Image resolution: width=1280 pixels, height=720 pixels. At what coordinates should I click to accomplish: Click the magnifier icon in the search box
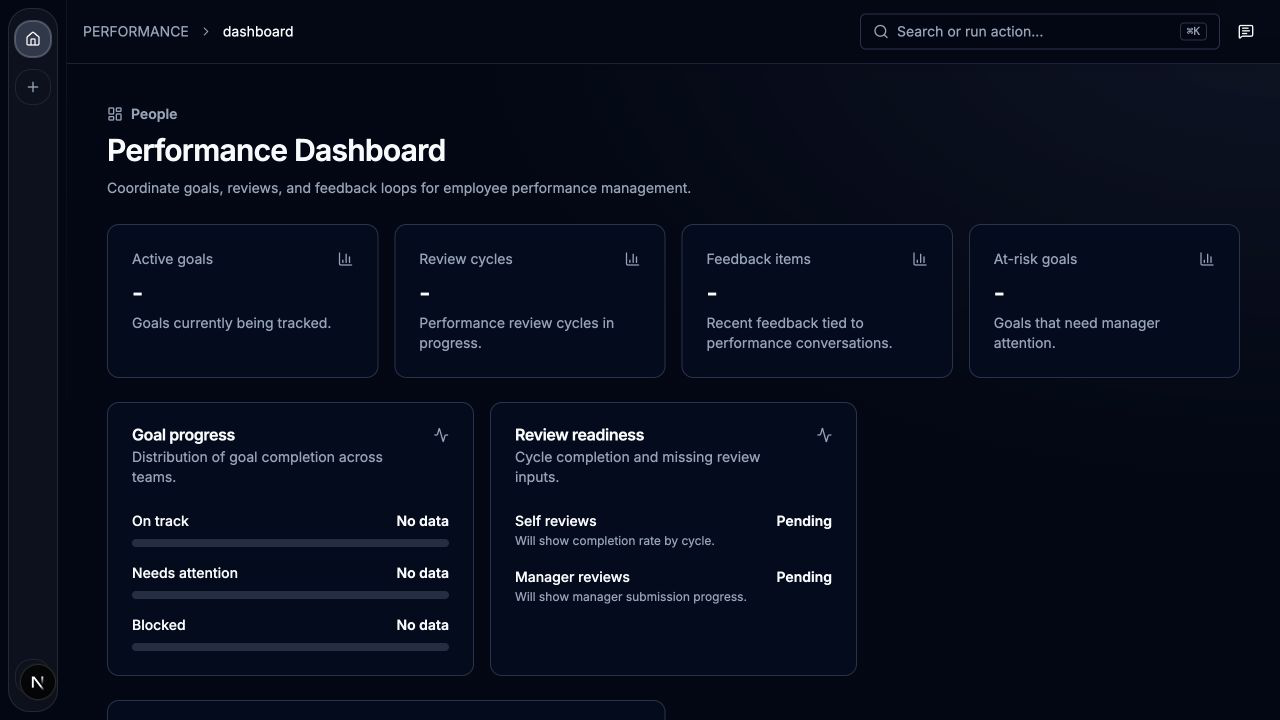[x=881, y=32]
